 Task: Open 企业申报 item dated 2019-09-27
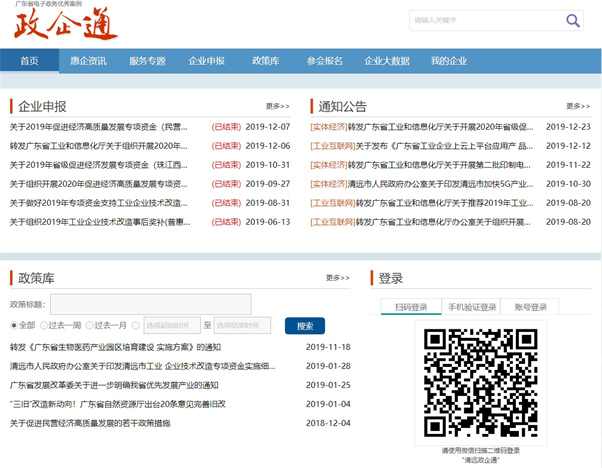pyautogui.click(x=99, y=184)
